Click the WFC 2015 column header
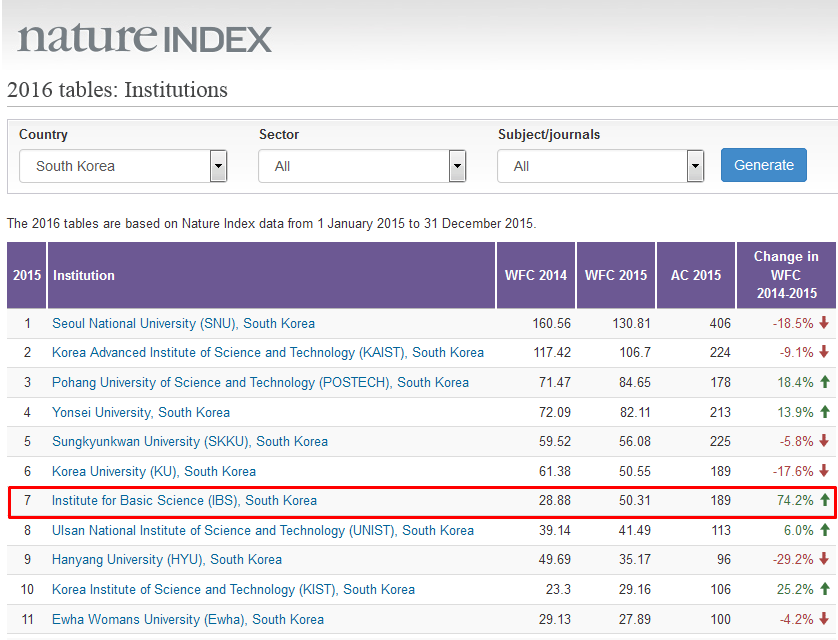 (x=616, y=275)
